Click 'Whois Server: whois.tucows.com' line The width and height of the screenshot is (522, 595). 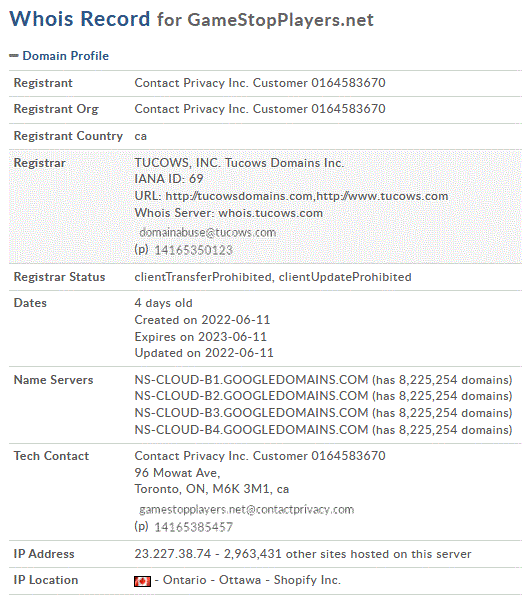229,213
